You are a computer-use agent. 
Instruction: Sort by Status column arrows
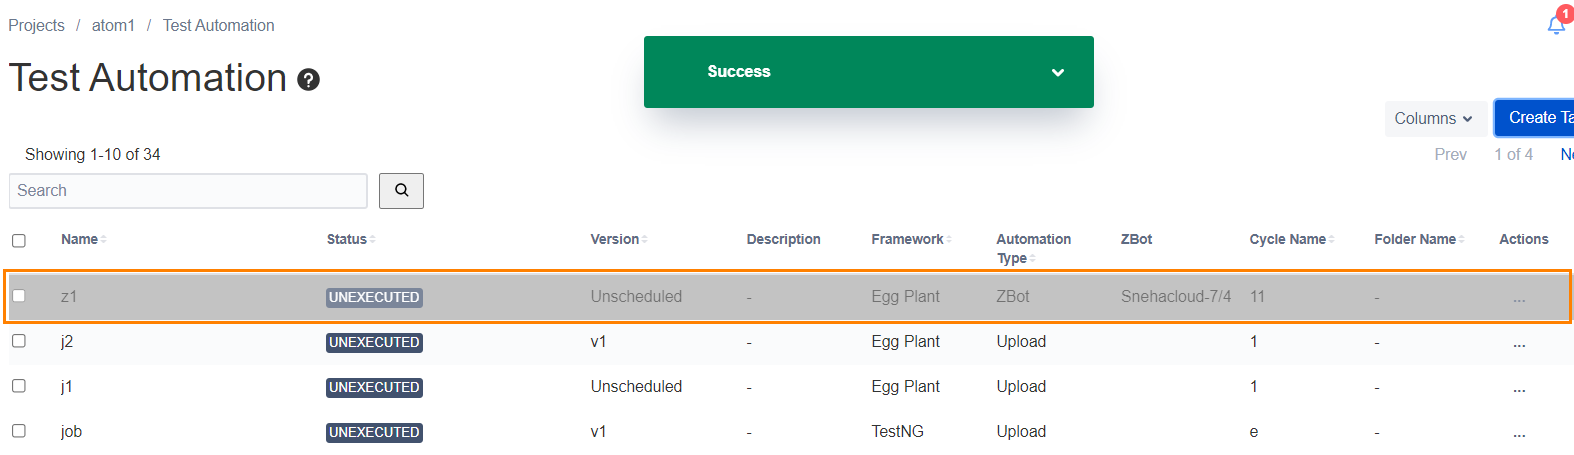372,240
